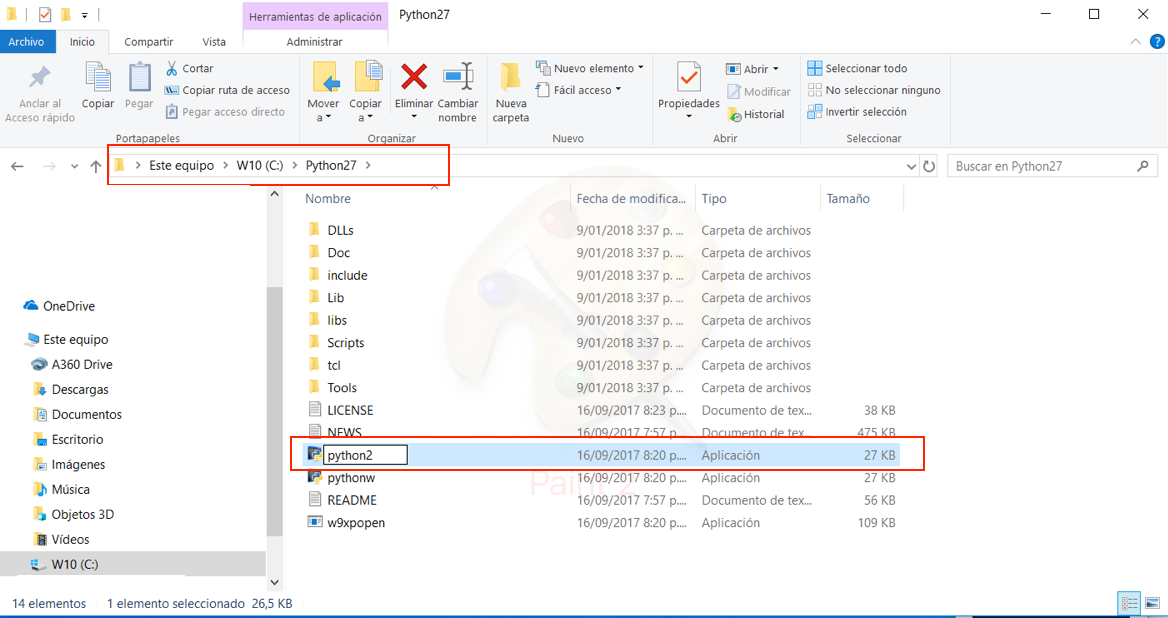1168x618 pixels.
Task: Open the Archivo menu tab
Action: coord(26,42)
